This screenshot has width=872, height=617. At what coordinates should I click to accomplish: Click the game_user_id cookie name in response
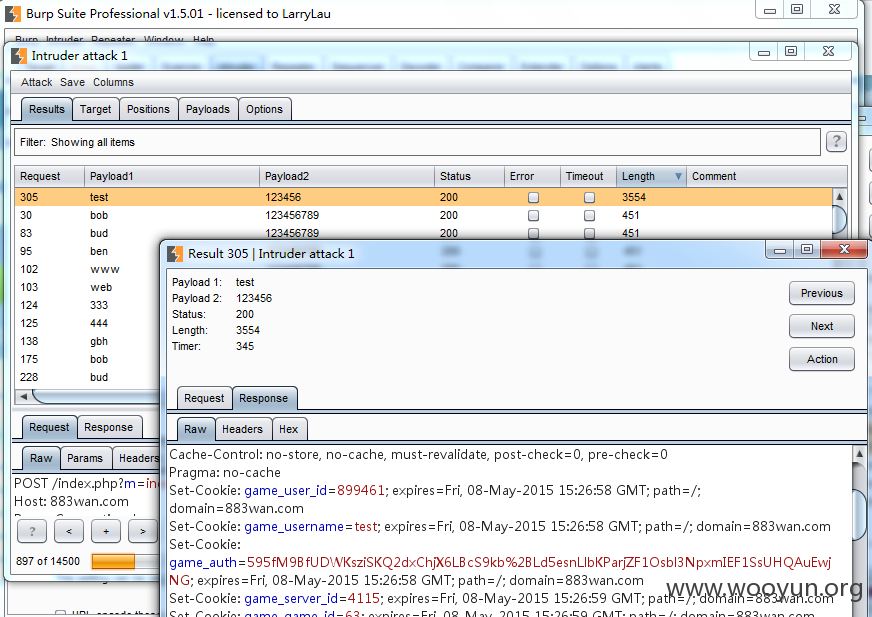point(285,491)
